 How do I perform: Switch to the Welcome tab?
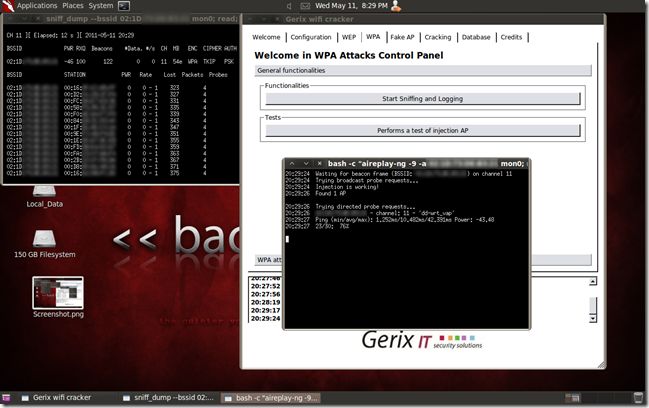266,37
